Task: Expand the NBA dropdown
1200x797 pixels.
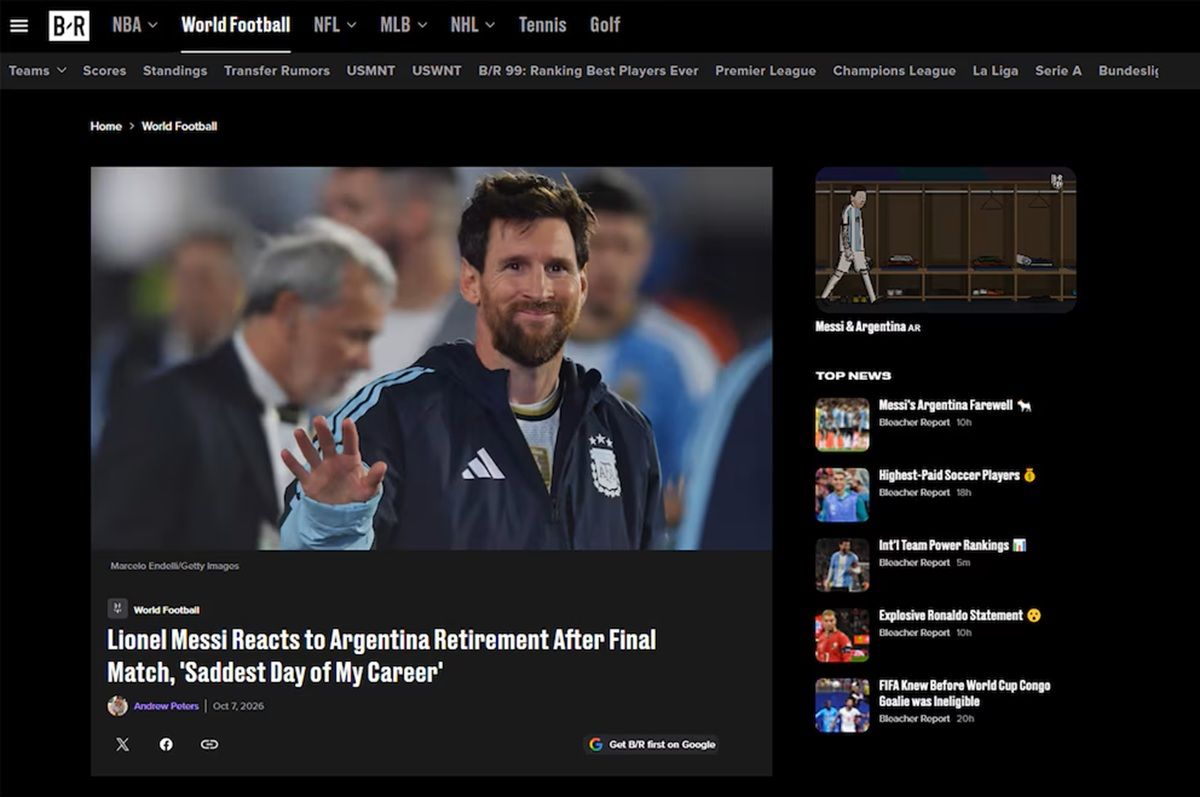Action: click(x=134, y=25)
